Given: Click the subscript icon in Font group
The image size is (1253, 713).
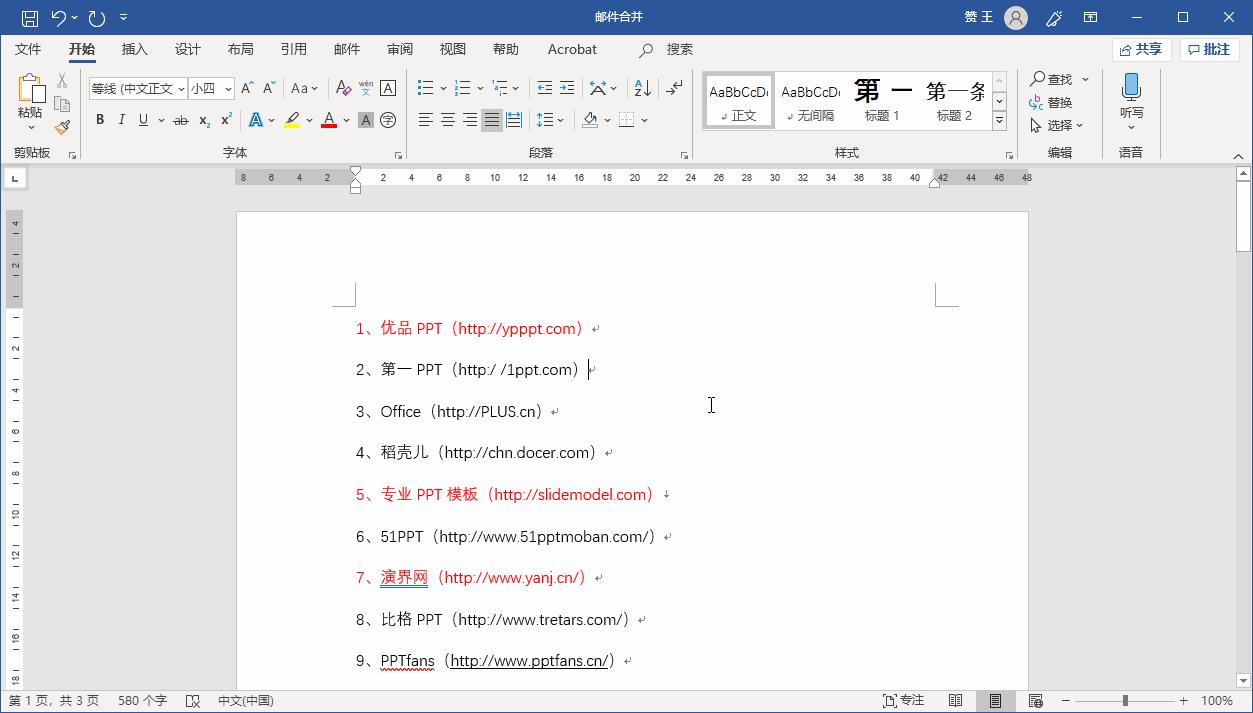Looking at the screenshot, I should click(x=203, y=119).
